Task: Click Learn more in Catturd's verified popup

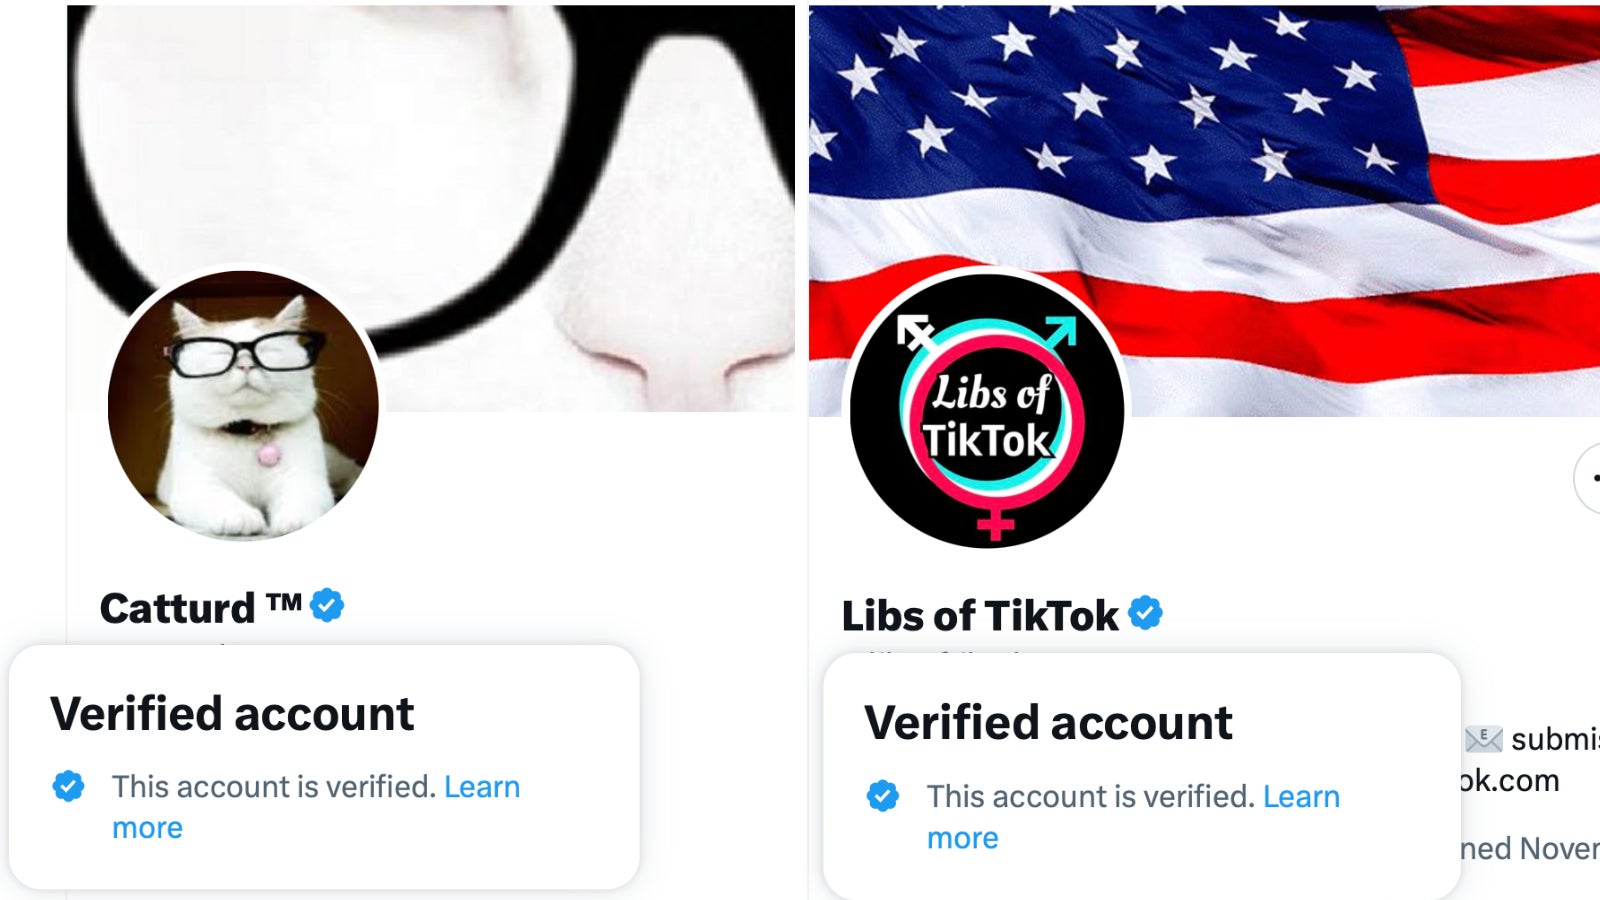Action: point(483,787)
